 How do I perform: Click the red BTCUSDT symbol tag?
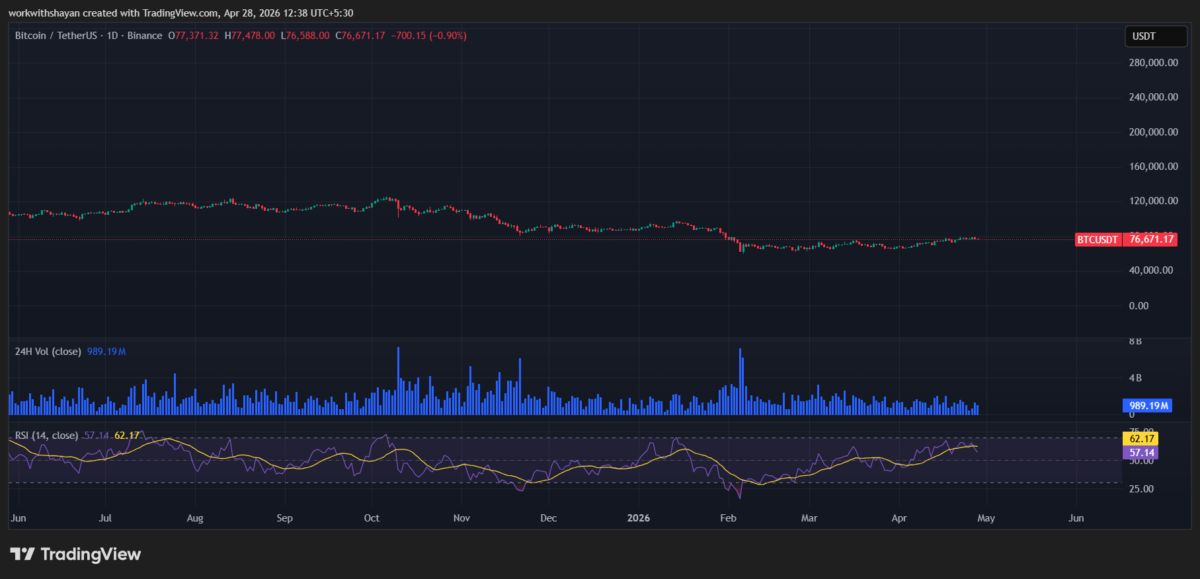1098,240
